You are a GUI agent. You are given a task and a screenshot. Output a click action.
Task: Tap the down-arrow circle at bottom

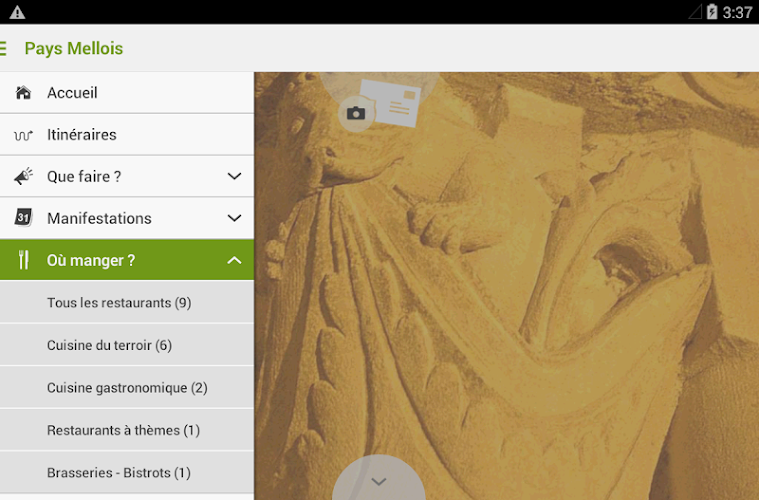tap(379, 479)
